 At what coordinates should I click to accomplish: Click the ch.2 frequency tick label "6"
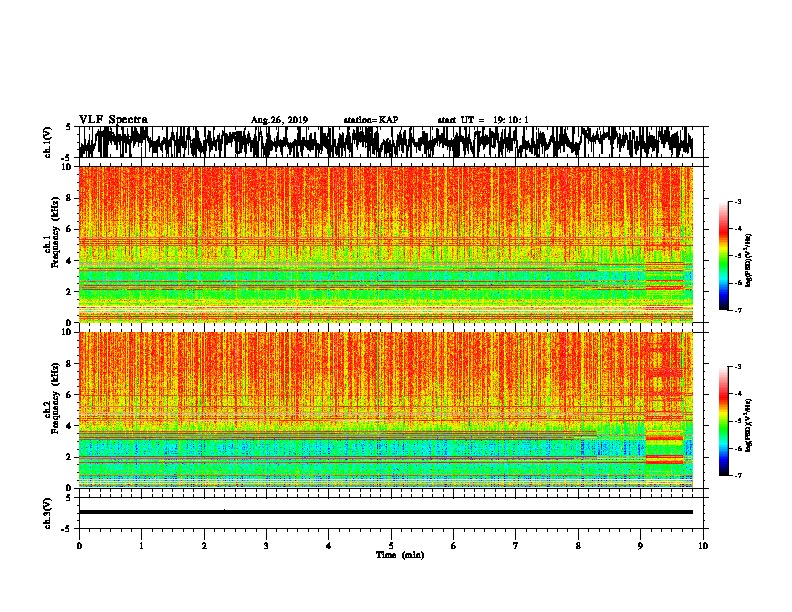coord(70,395)
